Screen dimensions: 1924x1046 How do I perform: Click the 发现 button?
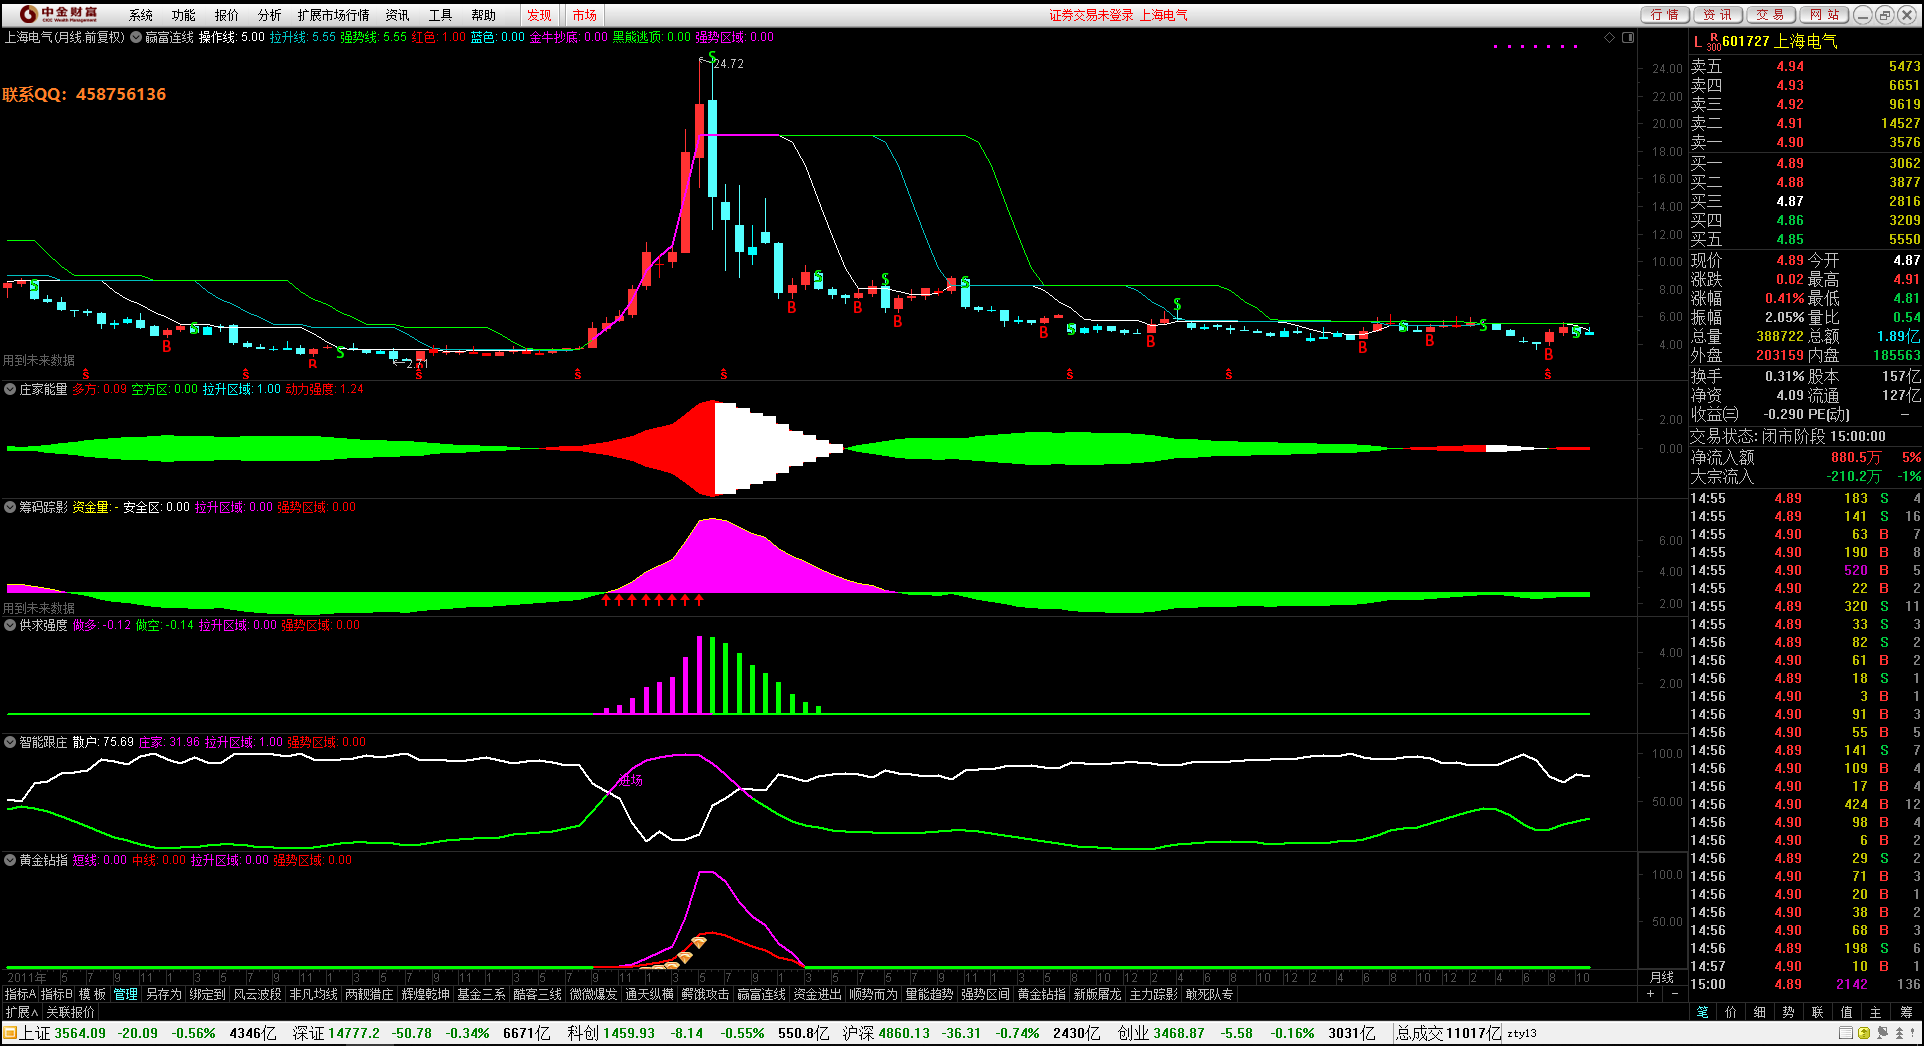click(539, 15)
